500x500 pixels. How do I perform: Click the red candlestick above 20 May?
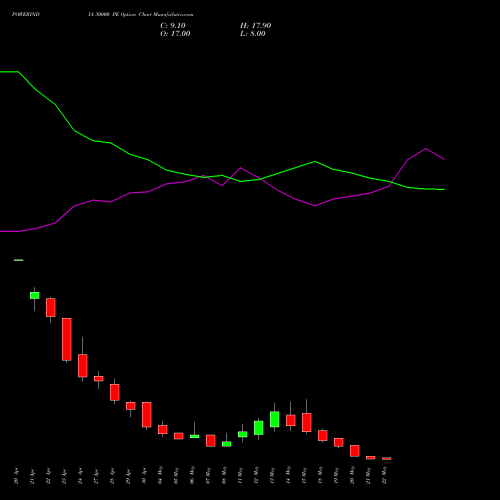pos(355,451)
